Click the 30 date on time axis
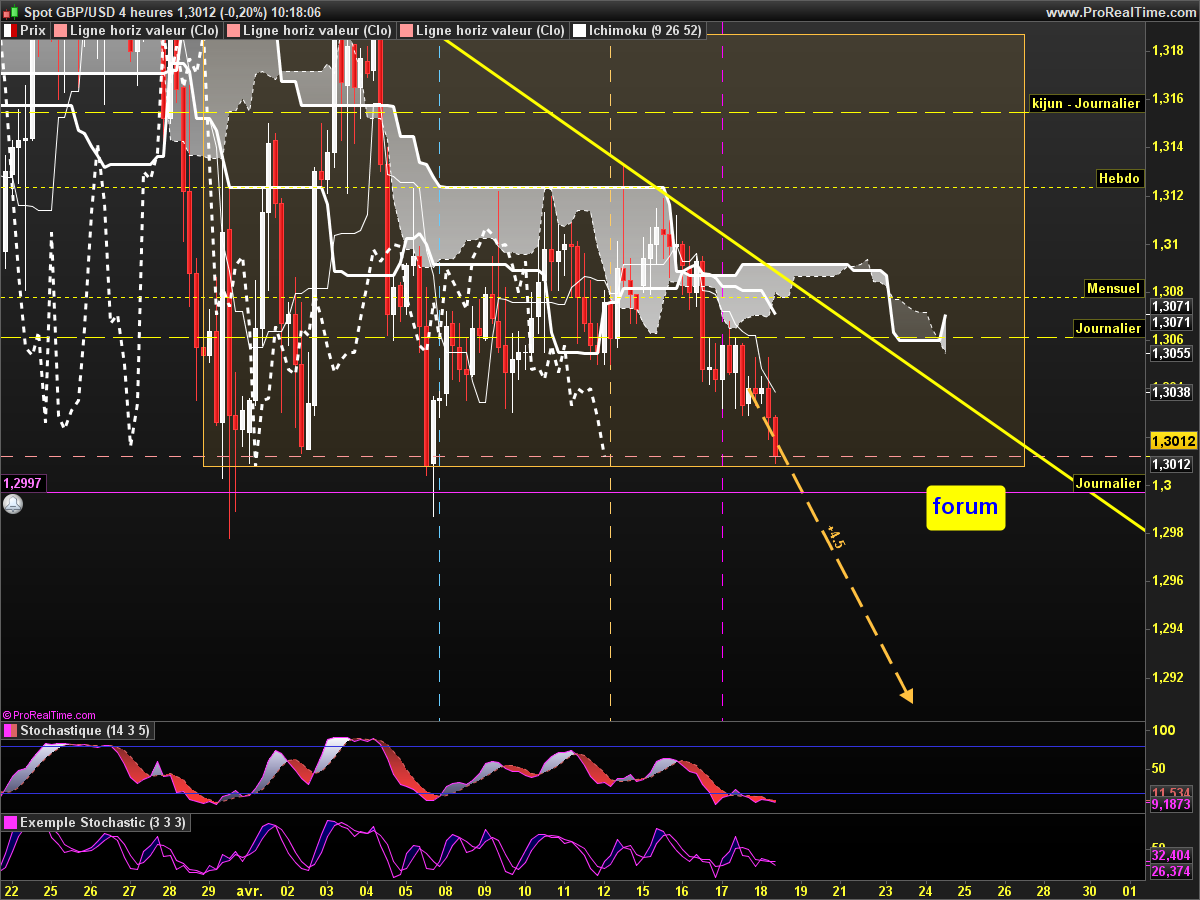Image resolution: width=1200 pixels, height=900 pixels. [1090, 889]
